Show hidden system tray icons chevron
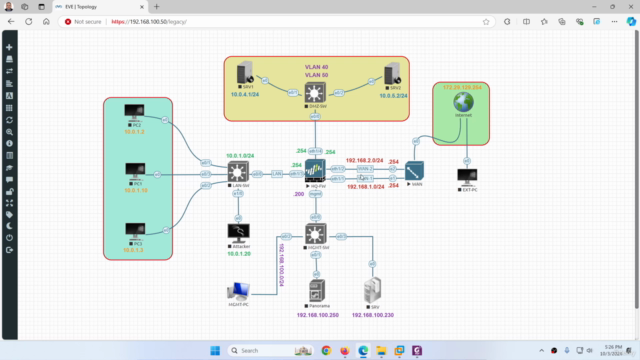This screenshot has width=640, height=360. coord(542,351)
